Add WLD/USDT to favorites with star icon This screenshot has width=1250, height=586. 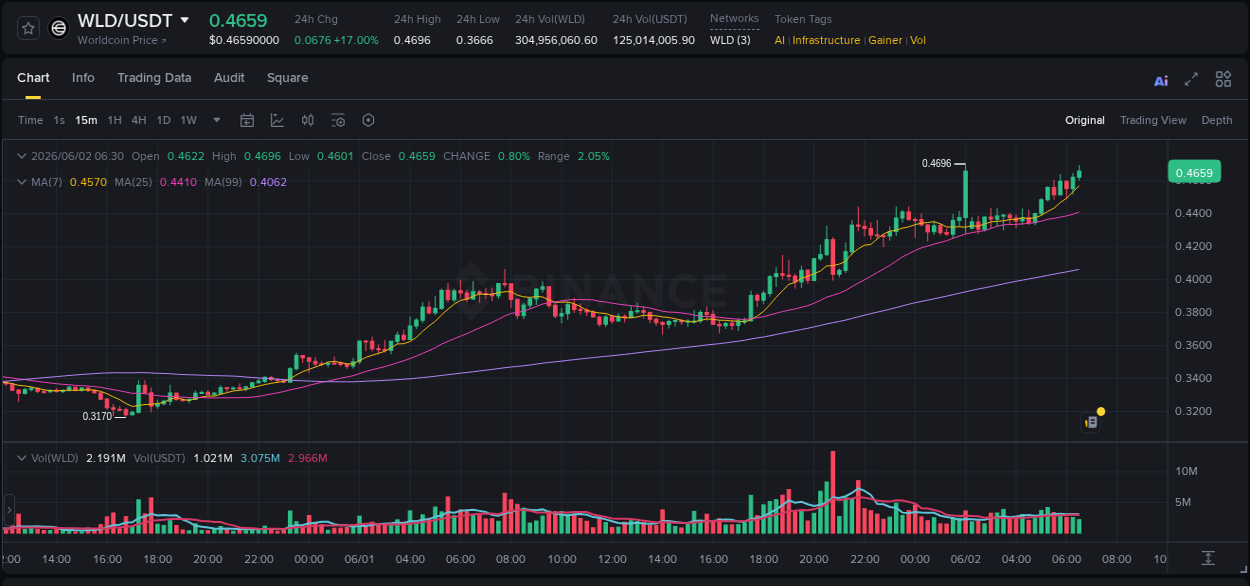(x=28, y=28)
